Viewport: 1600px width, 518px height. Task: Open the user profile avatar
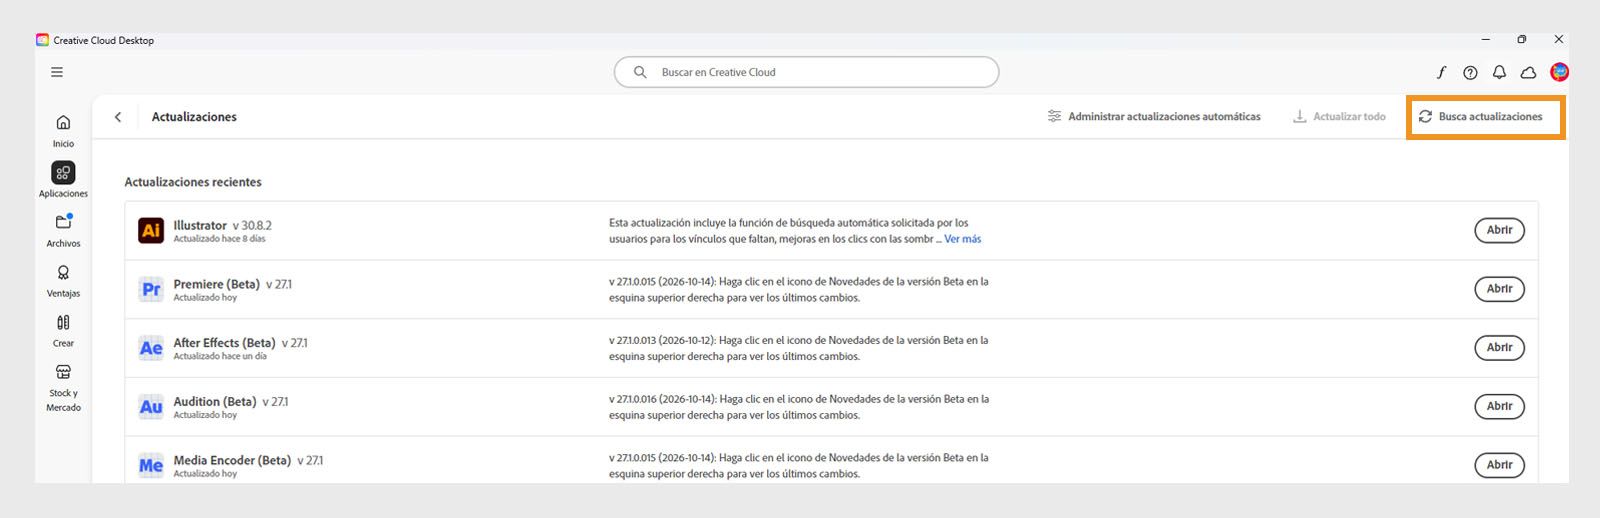point(1559,72)
